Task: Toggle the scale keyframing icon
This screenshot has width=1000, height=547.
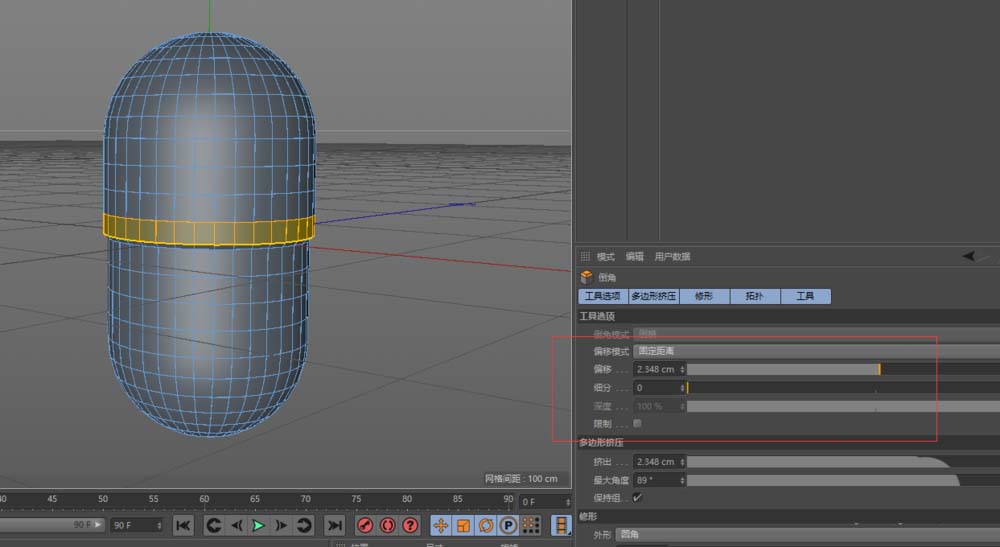Action: click(x=463, y=525)
